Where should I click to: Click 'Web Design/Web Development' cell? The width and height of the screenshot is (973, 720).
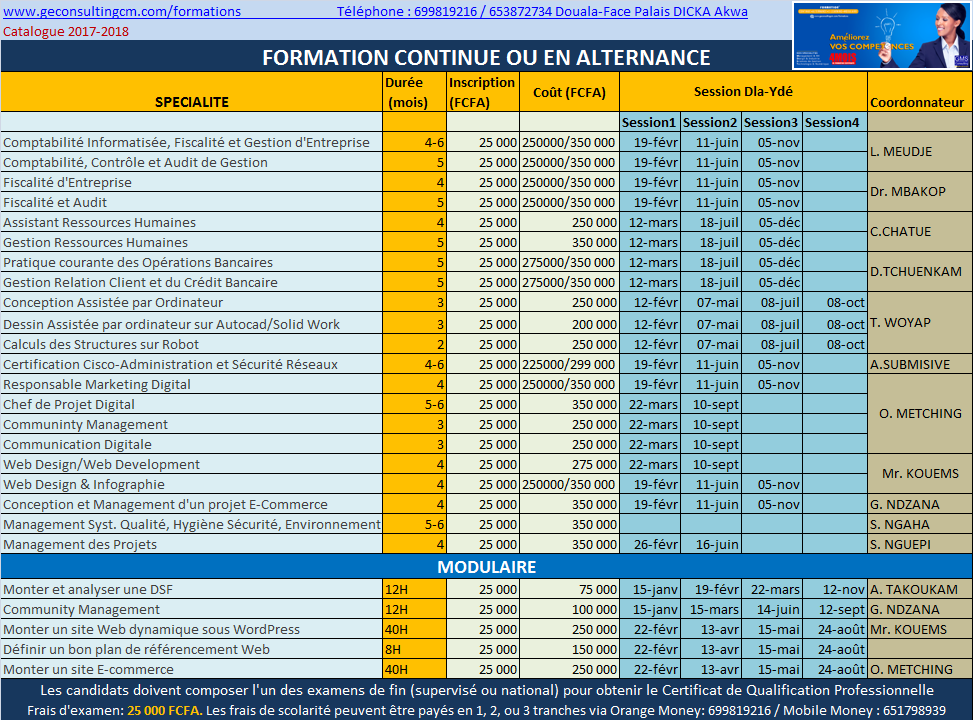click(x=192, y=464)
